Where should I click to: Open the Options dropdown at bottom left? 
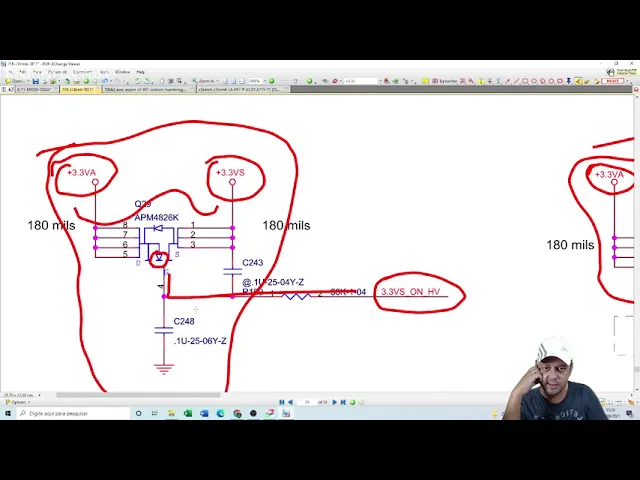coord(17,402)
